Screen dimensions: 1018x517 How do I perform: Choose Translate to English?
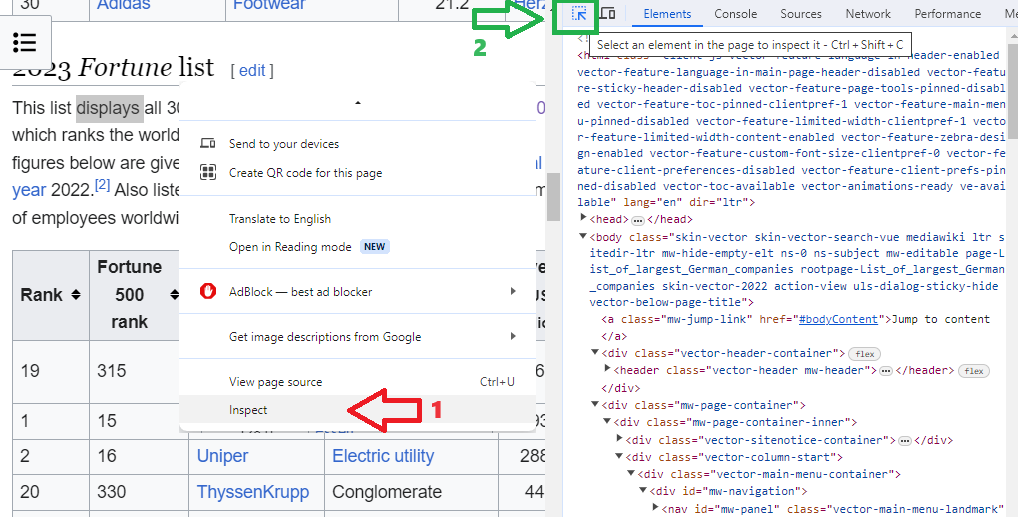357,219
